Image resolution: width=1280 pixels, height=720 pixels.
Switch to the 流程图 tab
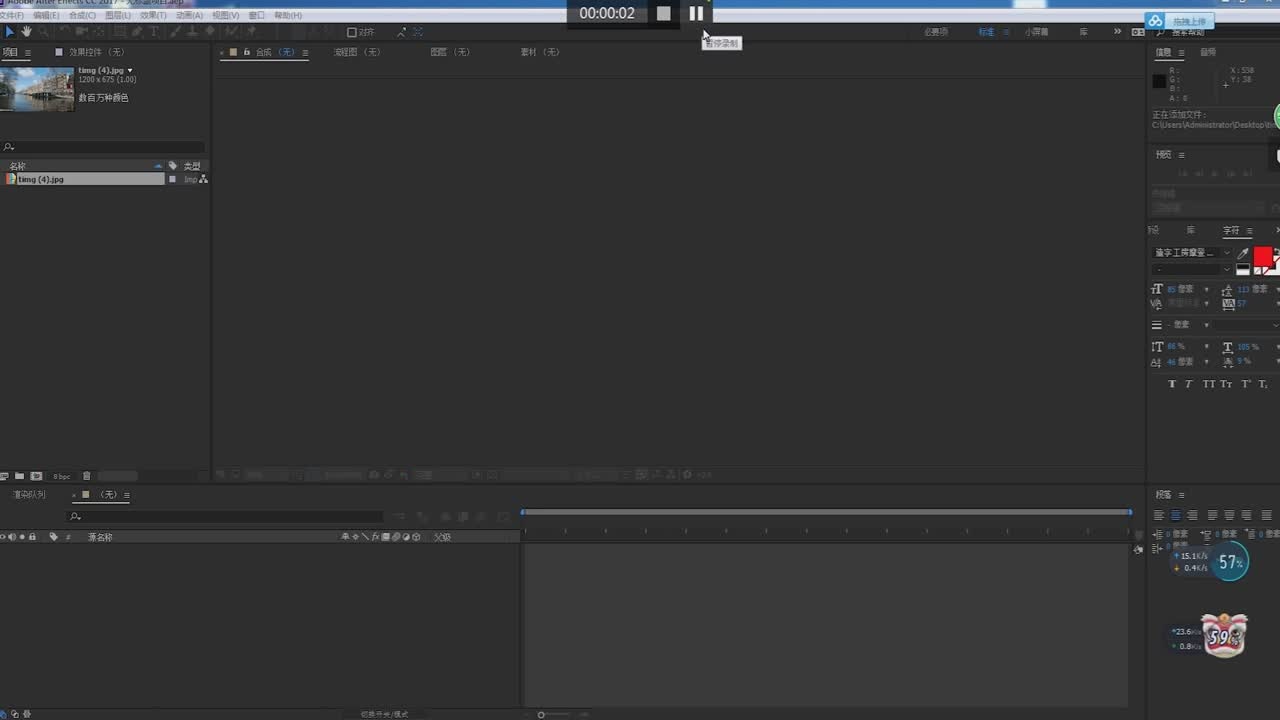click(x=357, y=52)
